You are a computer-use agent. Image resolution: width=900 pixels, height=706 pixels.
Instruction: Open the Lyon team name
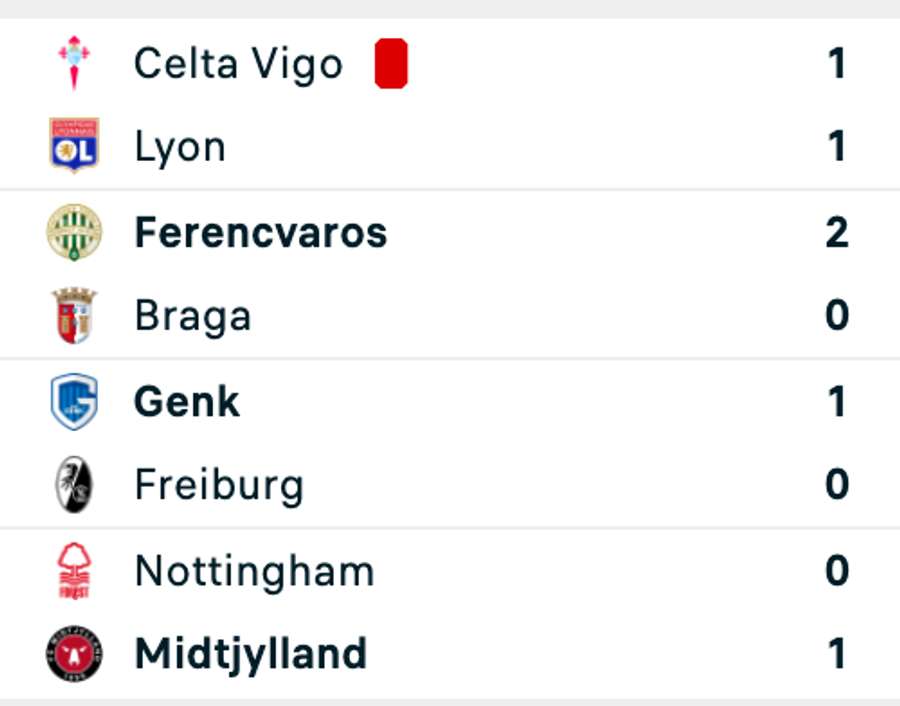[x=180, y=148]
